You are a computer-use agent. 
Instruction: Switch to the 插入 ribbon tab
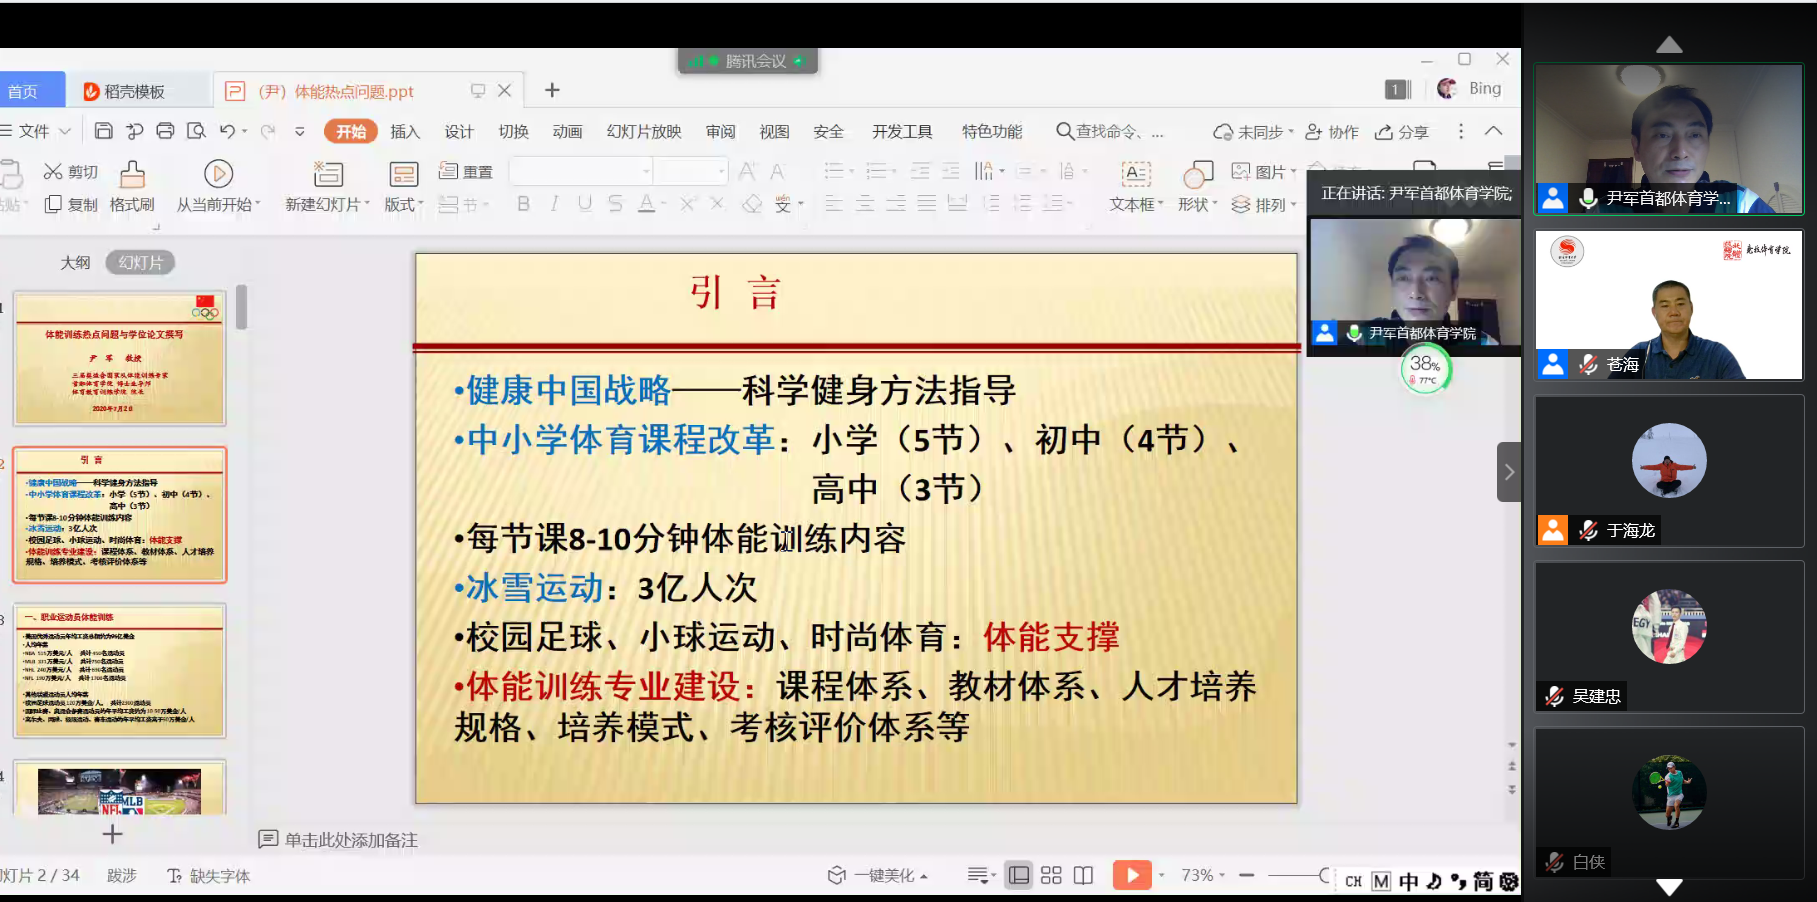(x=404, y=130)
